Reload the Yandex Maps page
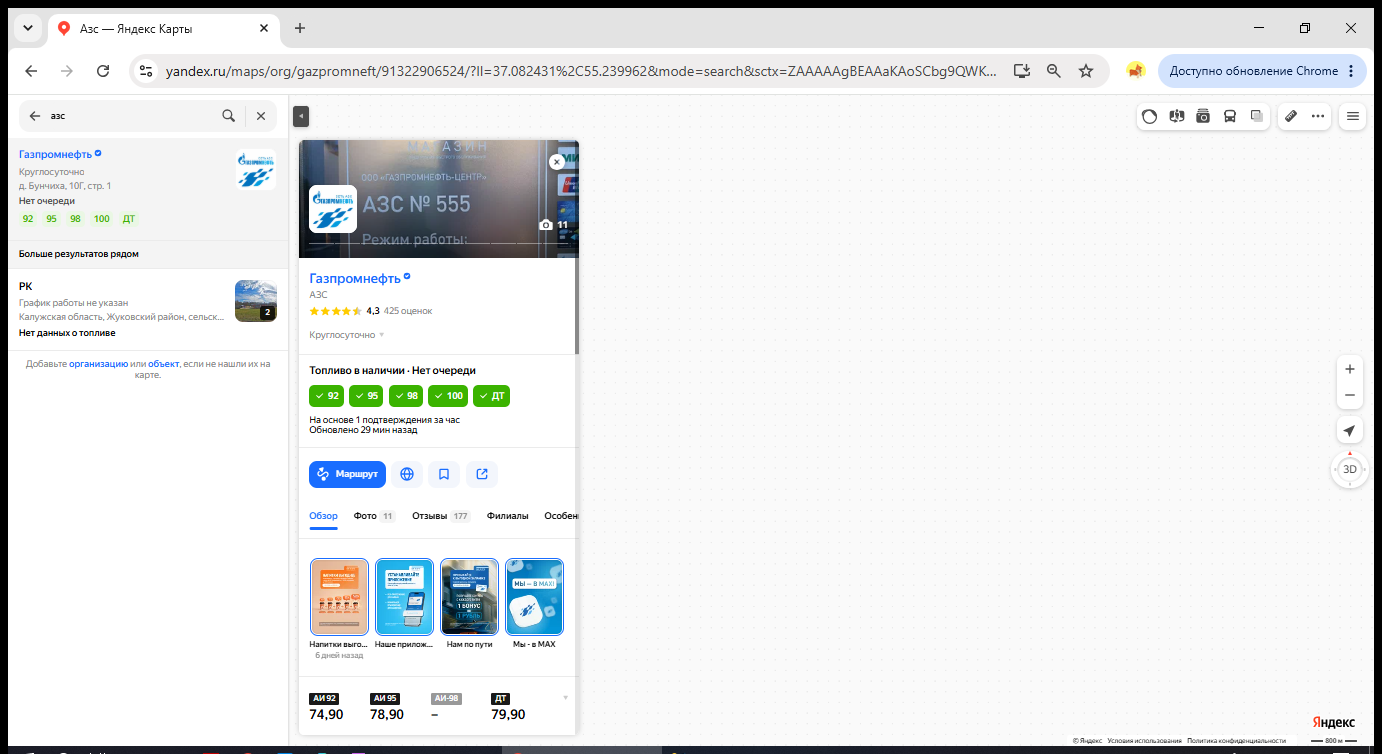 point(103,71)
